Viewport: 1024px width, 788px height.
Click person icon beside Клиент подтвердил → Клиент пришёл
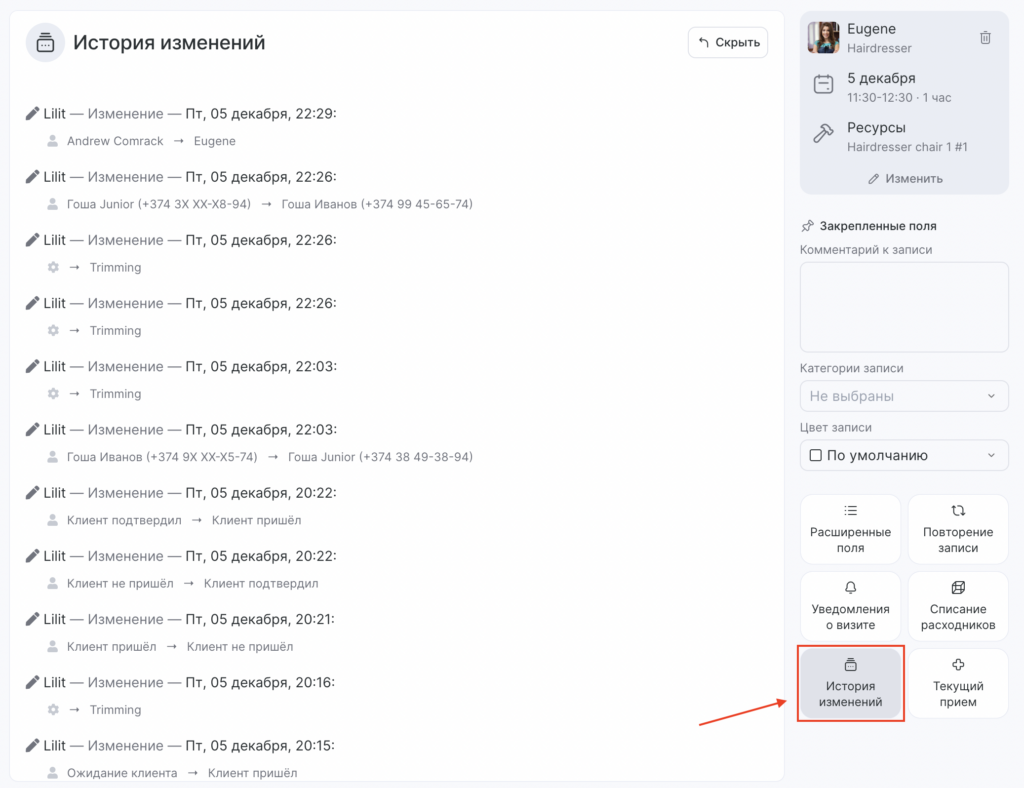click(x=52, y=520)
